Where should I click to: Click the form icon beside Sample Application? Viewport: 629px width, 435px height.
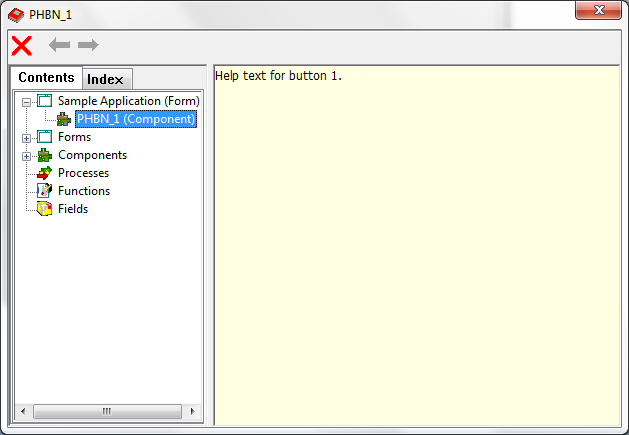(45, 101)
